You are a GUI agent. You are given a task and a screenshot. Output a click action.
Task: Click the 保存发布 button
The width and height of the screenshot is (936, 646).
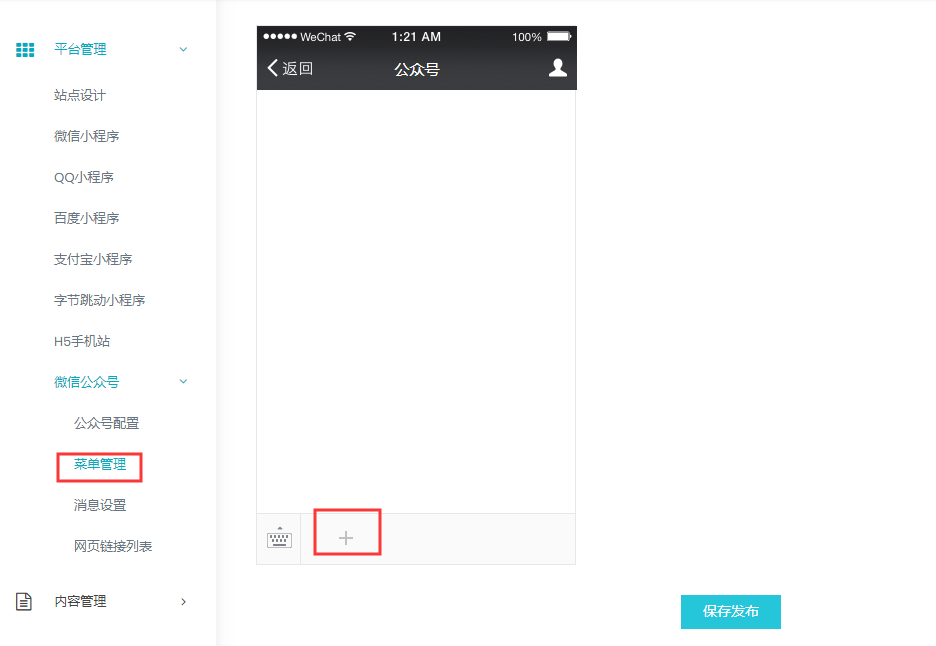tap(731, 611)
